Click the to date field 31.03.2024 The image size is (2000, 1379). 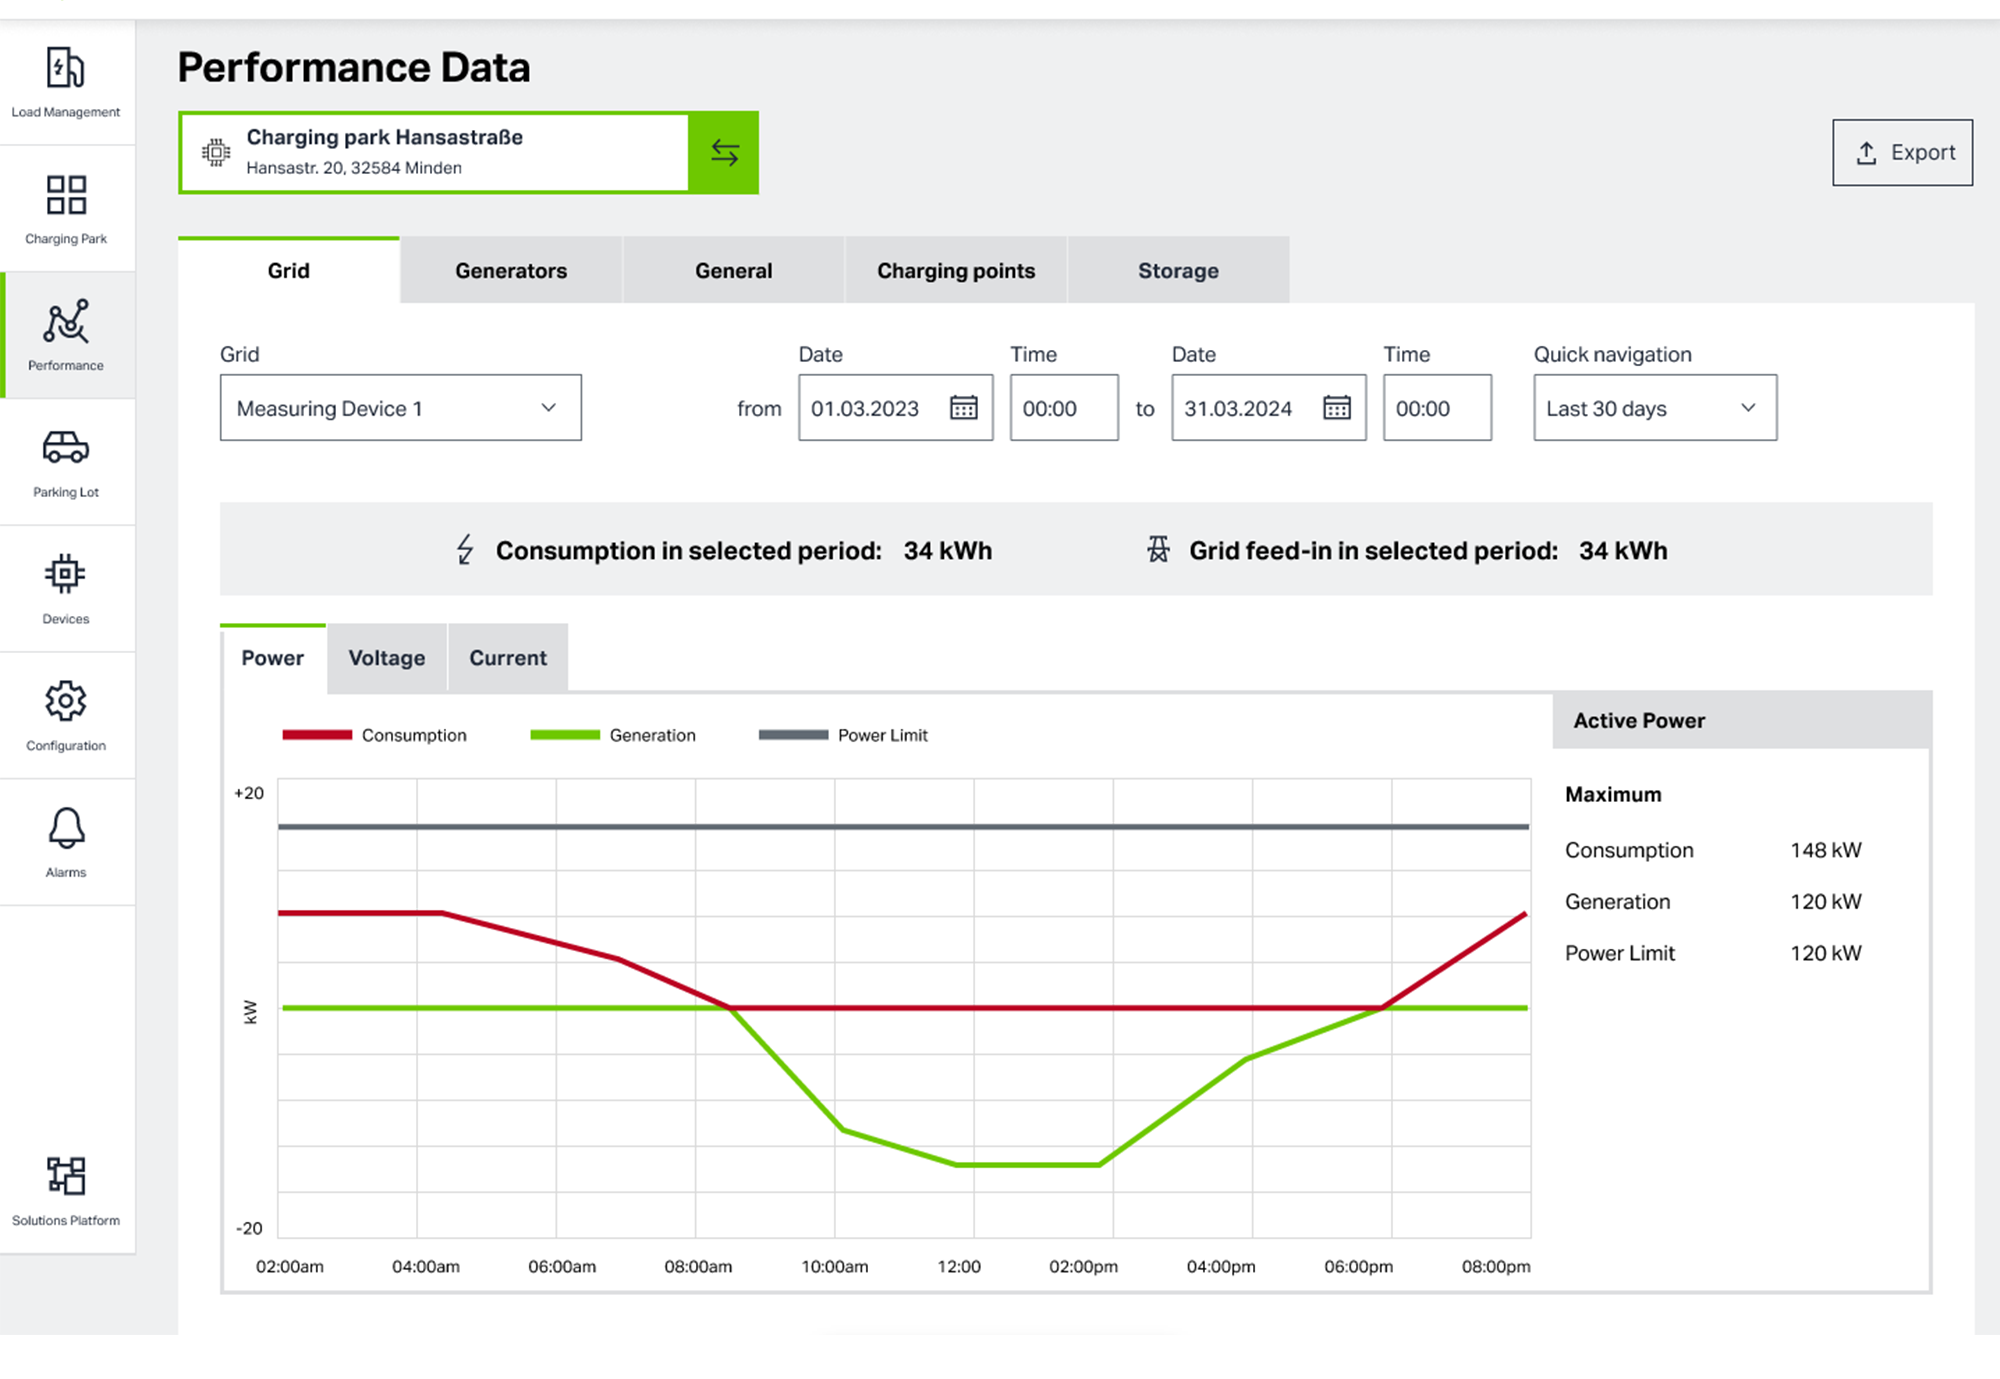(1268, 408)
